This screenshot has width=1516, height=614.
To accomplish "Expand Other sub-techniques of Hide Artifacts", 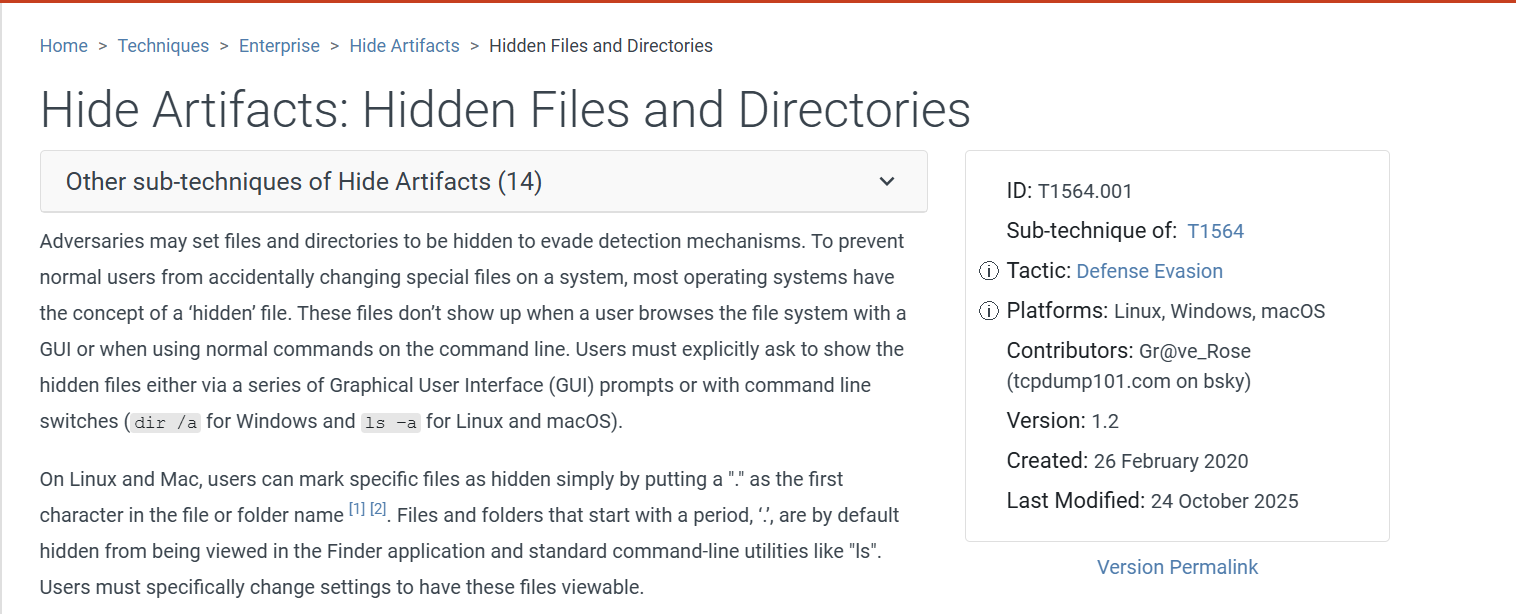I will coord(483,181).
